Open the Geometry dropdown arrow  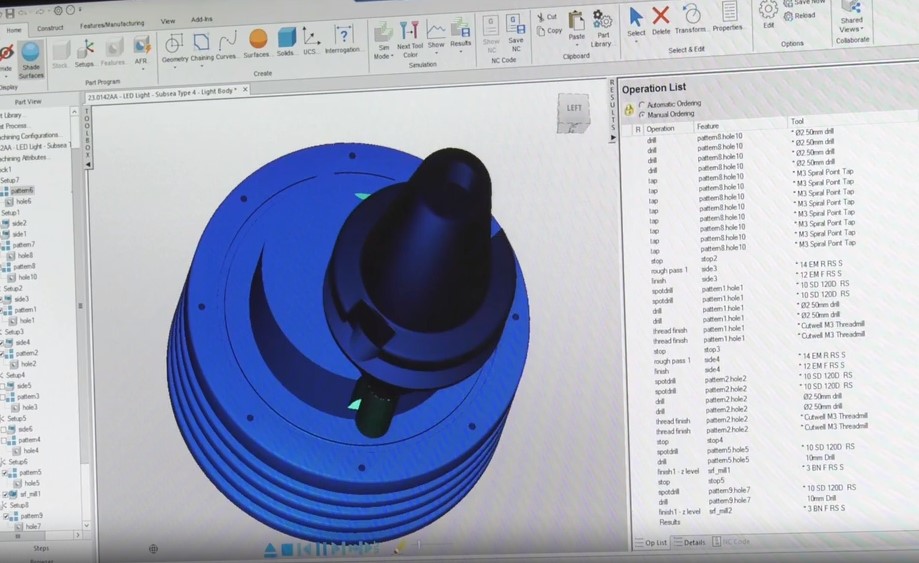[x=175, y=67]
